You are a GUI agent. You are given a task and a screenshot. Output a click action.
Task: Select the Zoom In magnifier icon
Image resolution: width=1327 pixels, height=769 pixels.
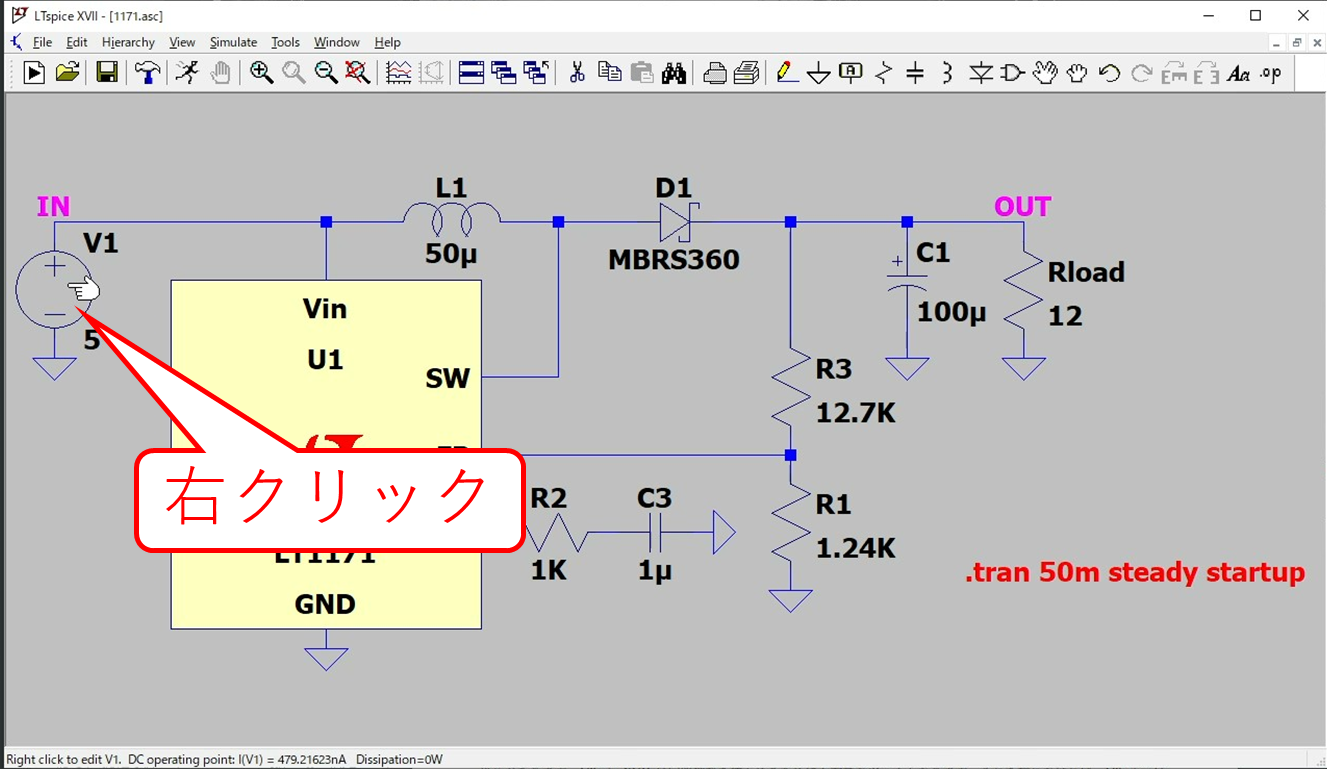pos(262,72)
